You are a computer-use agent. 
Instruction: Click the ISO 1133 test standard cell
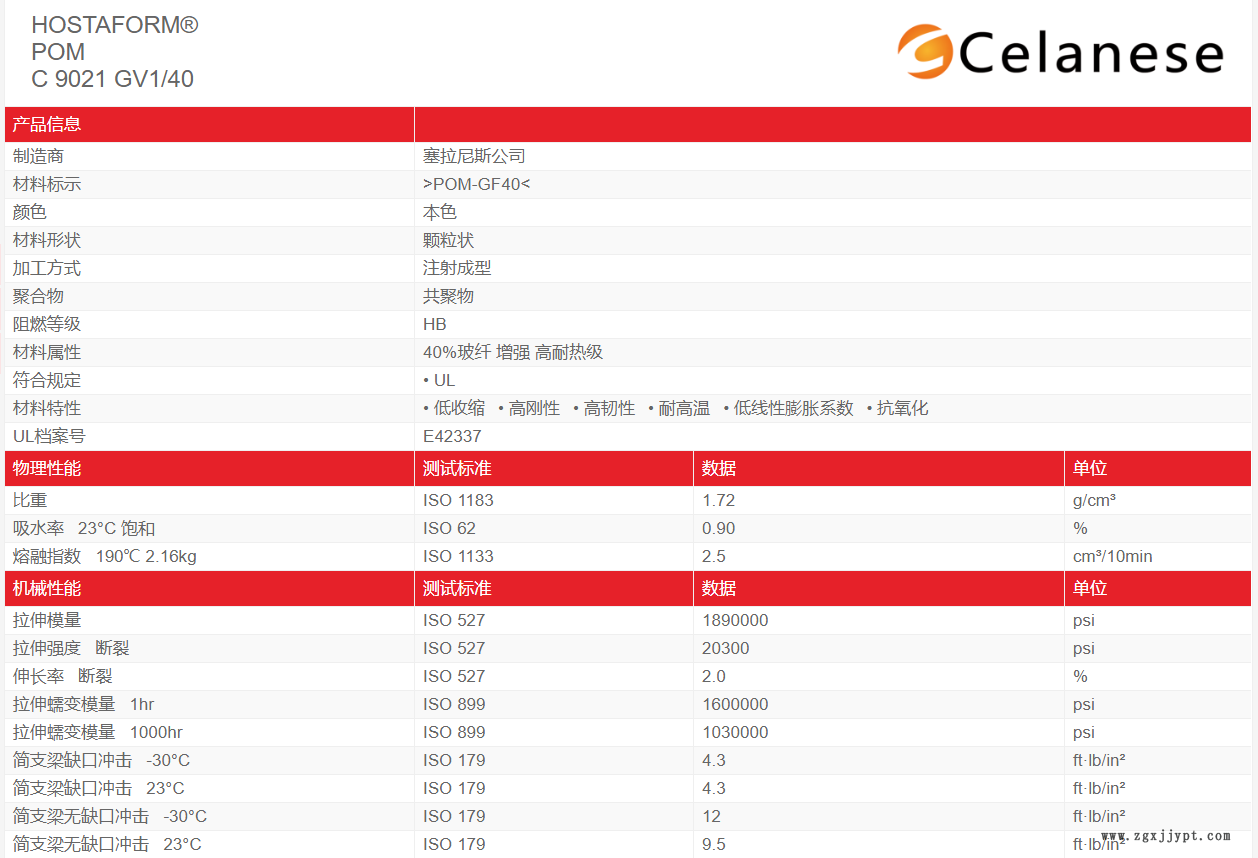(x=458, y=556)
